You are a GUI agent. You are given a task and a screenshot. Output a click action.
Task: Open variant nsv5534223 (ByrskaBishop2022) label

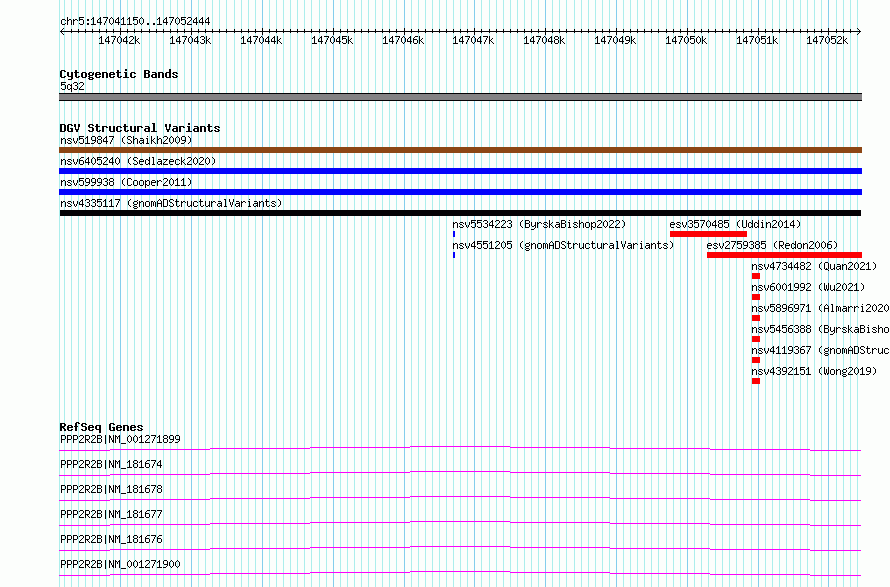point(539,224)
